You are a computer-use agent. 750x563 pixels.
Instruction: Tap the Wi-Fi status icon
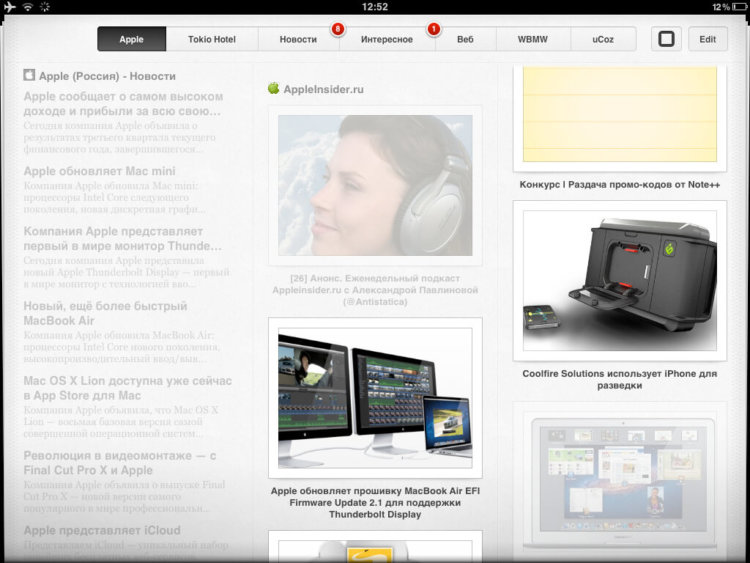coord(28,7)
